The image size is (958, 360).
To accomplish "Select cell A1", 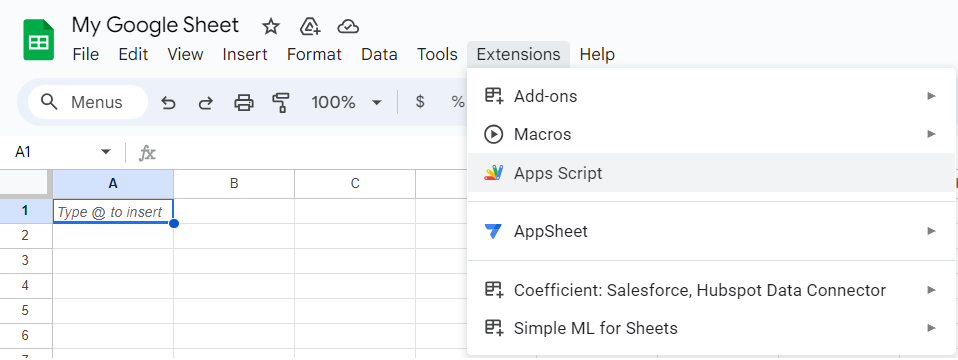I will point(113,211).
